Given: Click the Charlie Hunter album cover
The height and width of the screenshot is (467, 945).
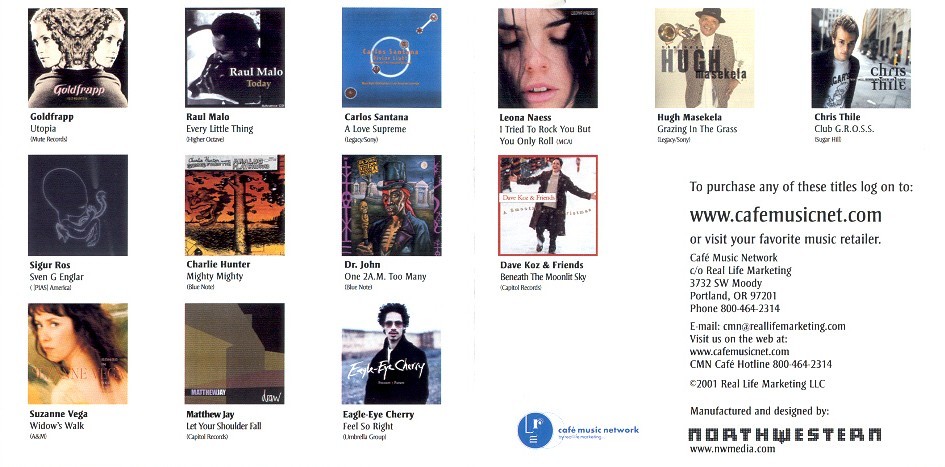Looking at the screenshot, I should (x=235, y=205).
